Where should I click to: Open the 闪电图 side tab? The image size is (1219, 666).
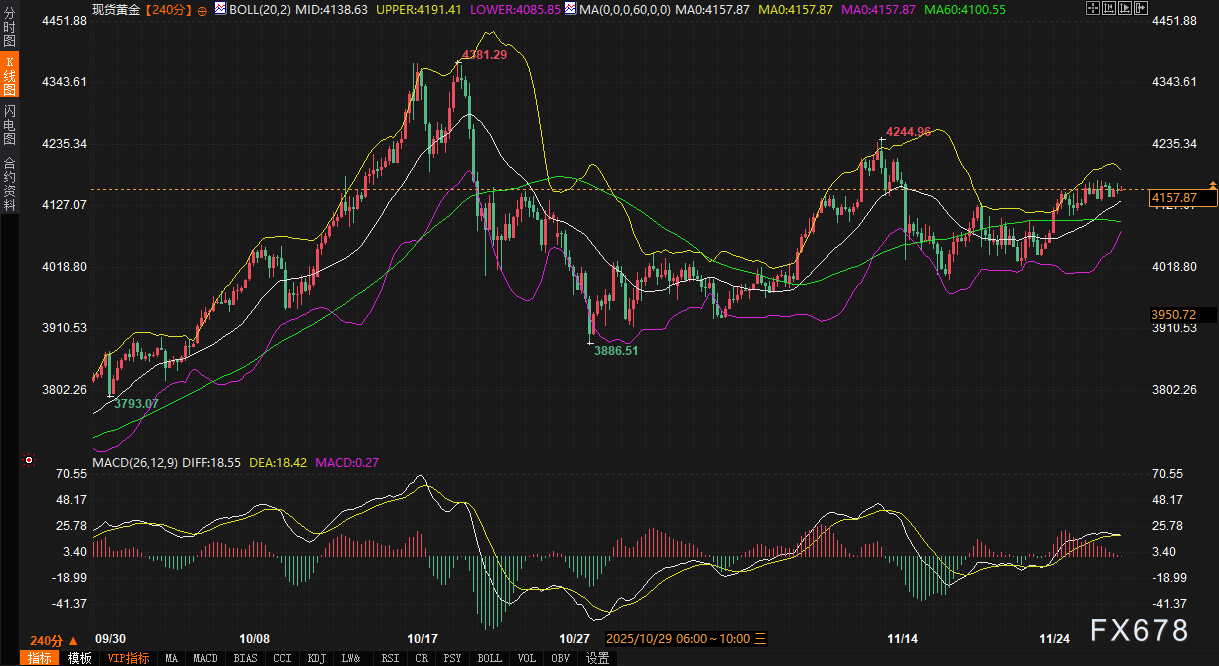coord(9,125)
